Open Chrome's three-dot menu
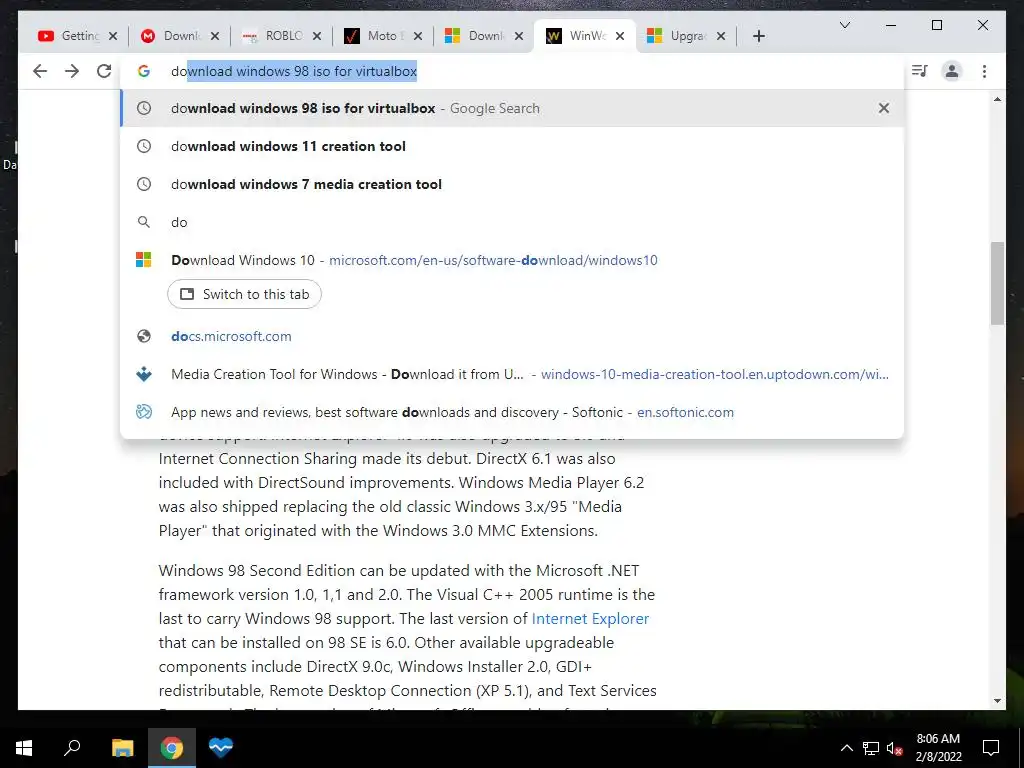This screenshot has height=768, width=1024. 984,71
